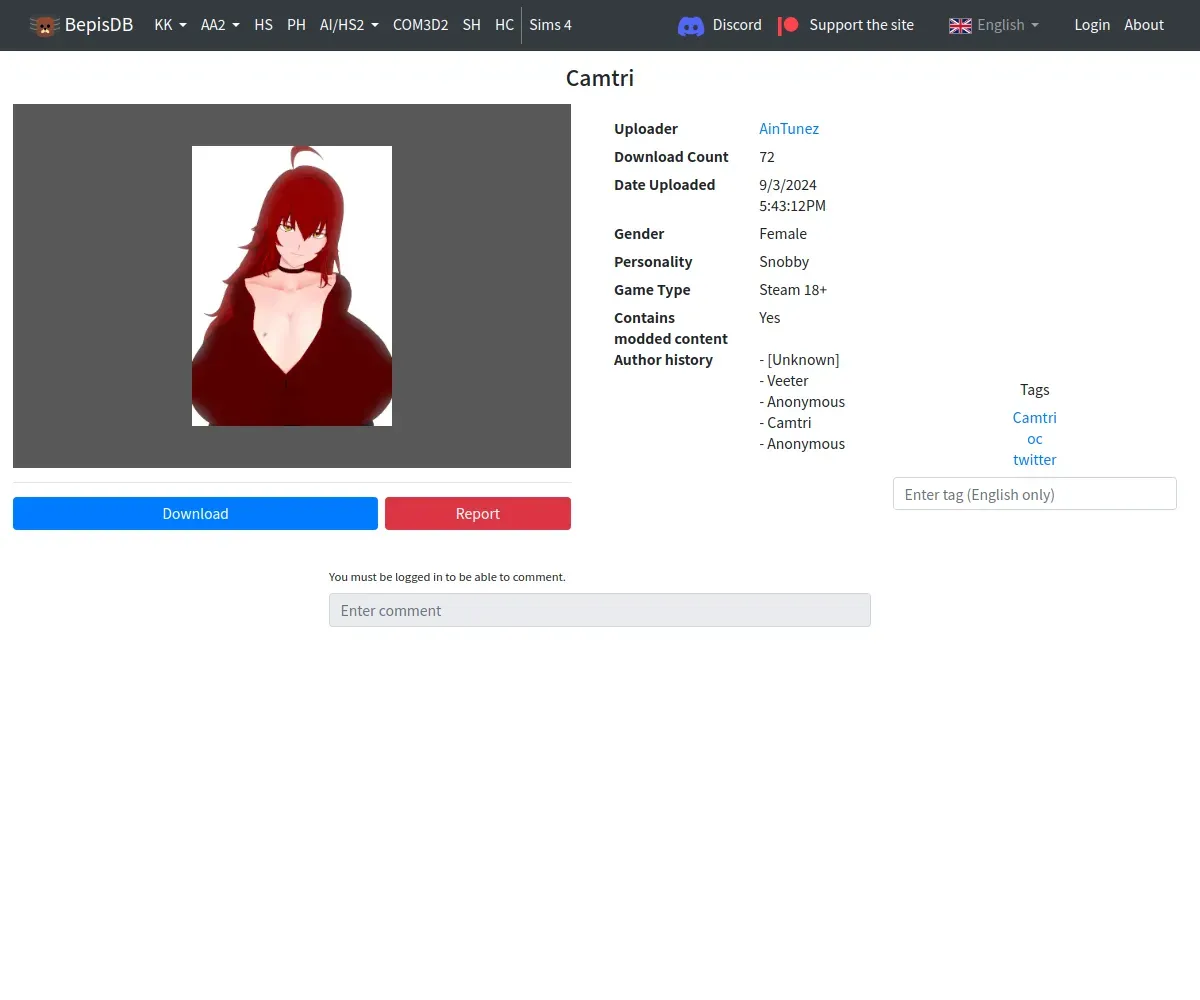Screen dimensions: 1200x1000
Task: Click Support the site link
Action: tap(861, 25)
